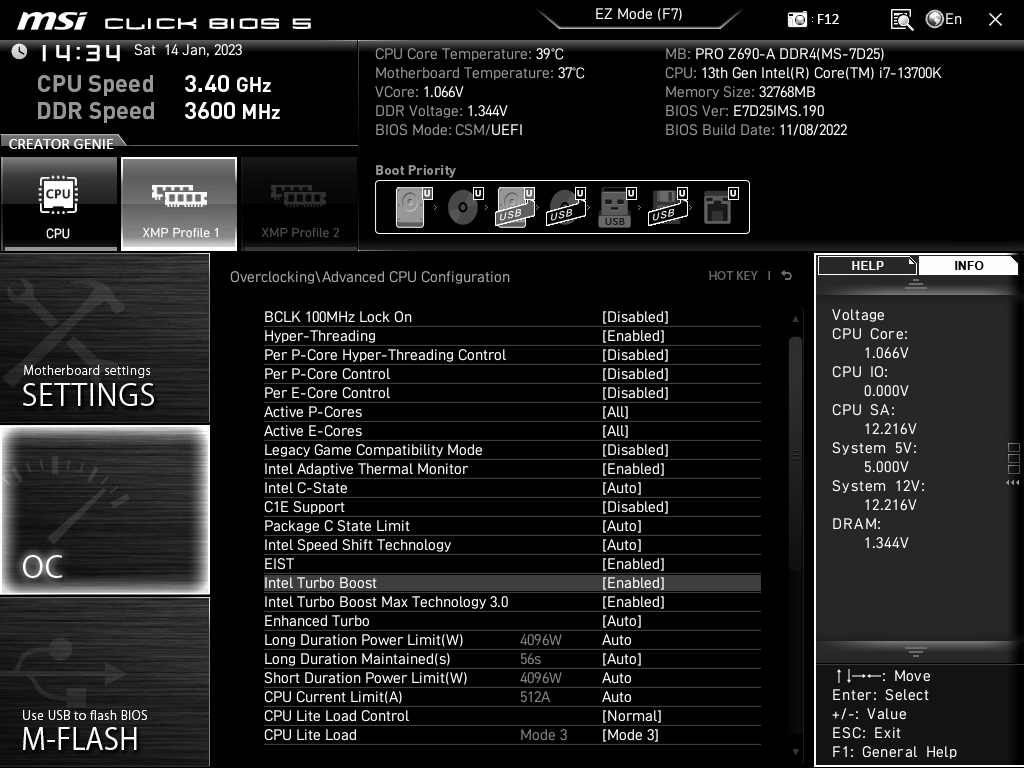Open the side panel triple-arrow expander
The height and width of the screenshot is (768, 1024).
click(1012, 483)
